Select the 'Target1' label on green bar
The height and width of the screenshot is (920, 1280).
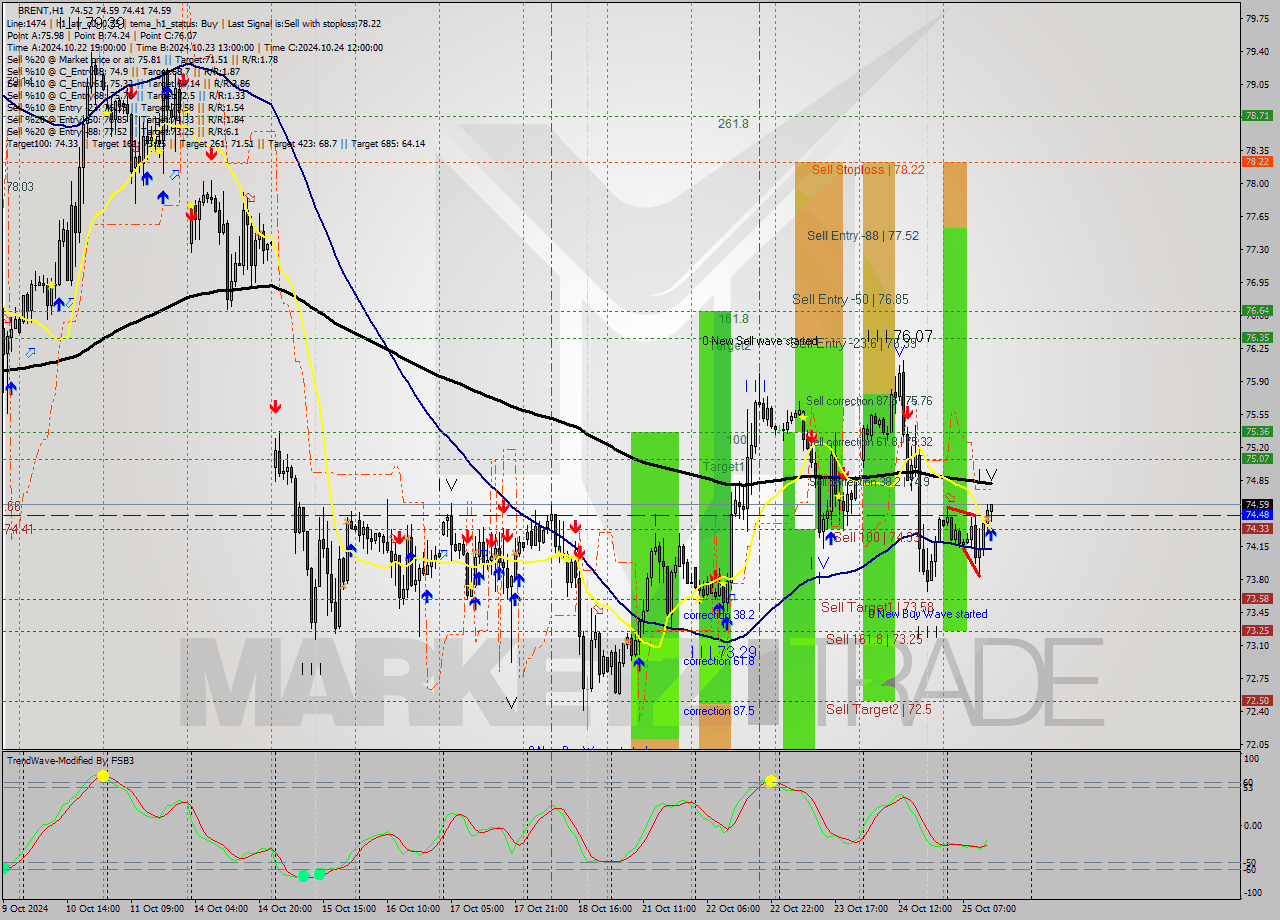coord(723,467)
